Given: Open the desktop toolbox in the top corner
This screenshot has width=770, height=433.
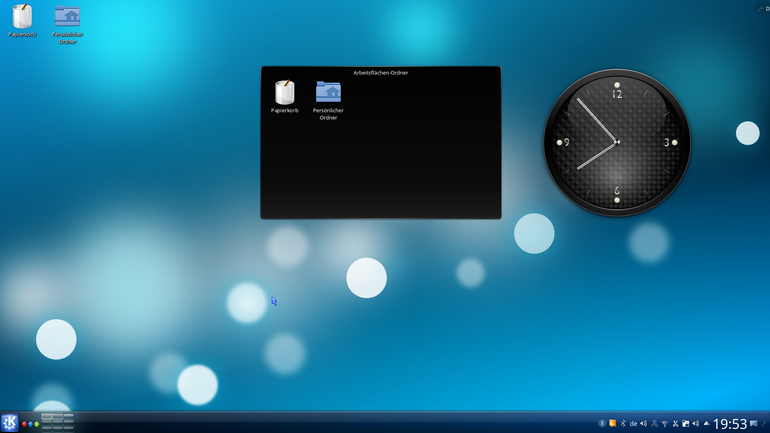Looking at the screenshot, I should (764, 8).
